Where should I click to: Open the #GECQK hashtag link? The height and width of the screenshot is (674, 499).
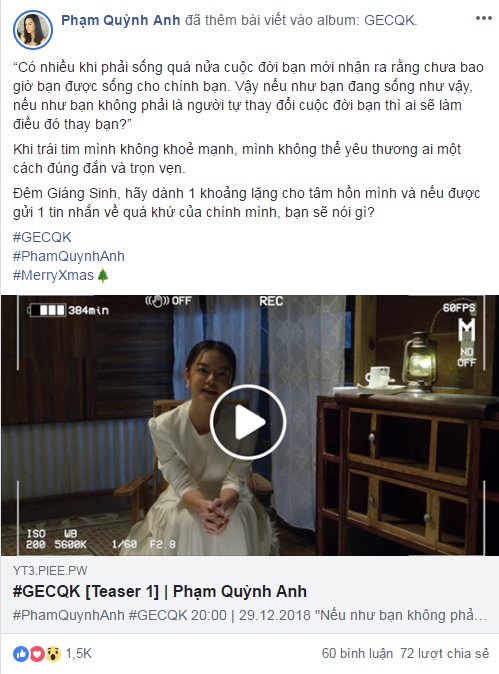click(42, 237)
